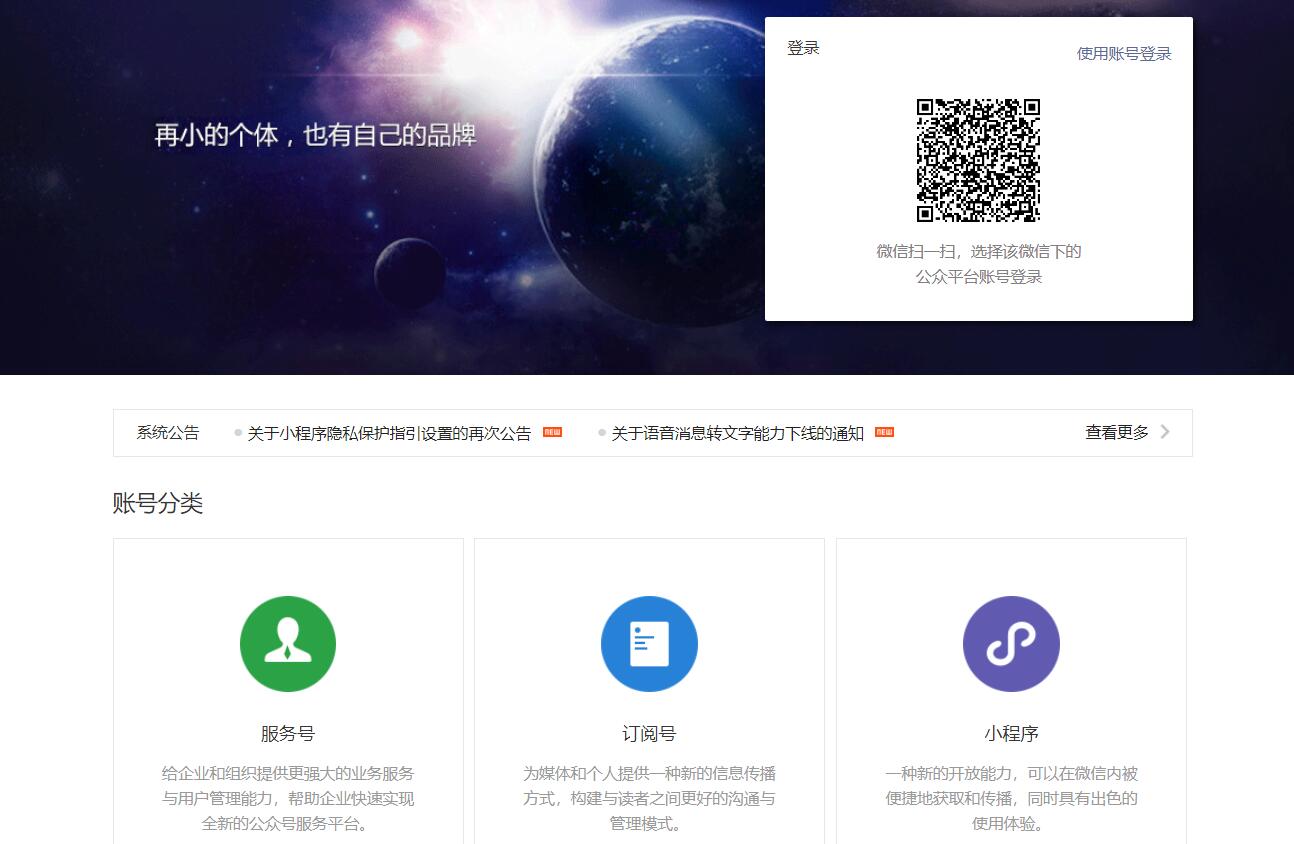Click the 小程序 title text

coord(1011,734)
